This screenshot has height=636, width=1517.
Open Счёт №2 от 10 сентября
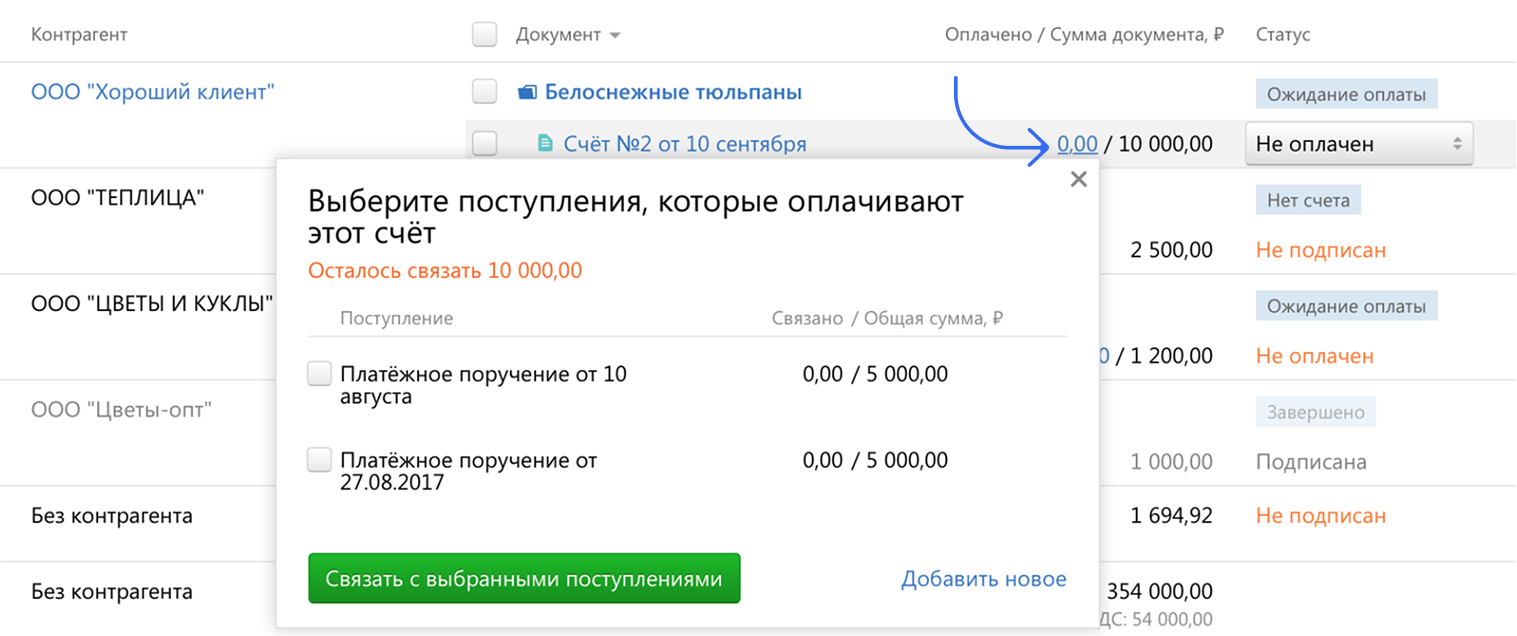684,144
